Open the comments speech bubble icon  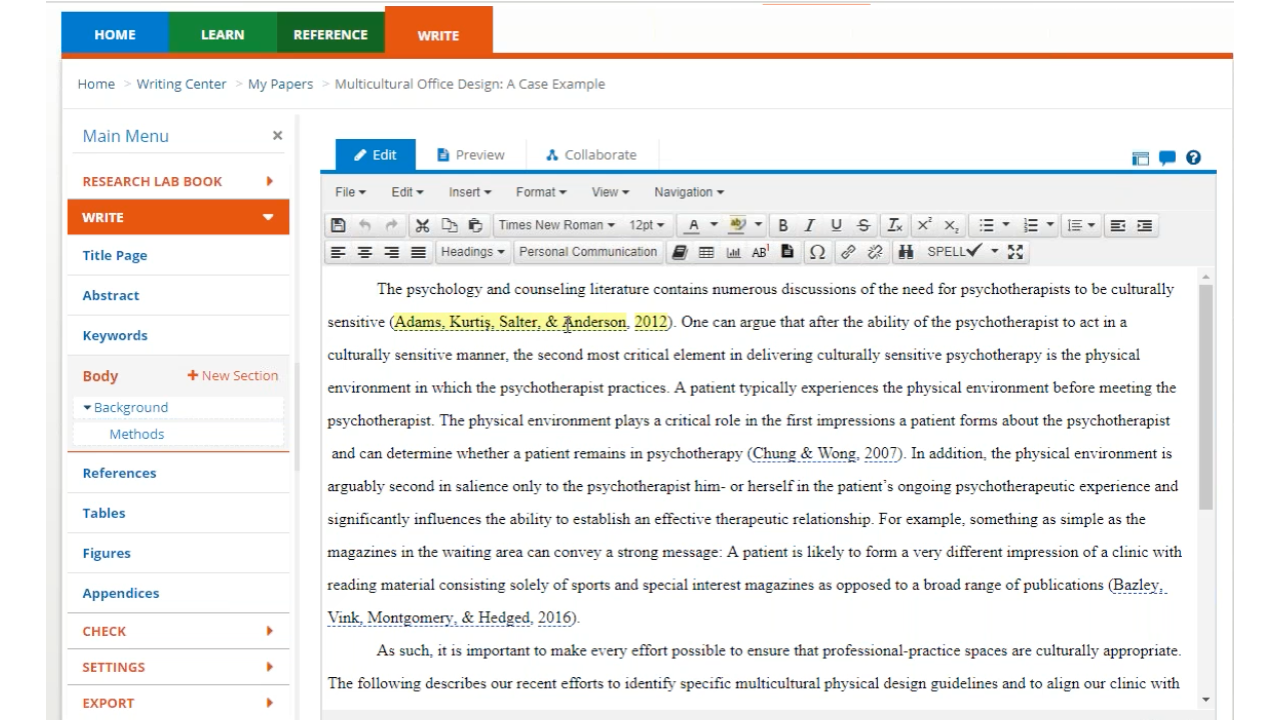1167,158
